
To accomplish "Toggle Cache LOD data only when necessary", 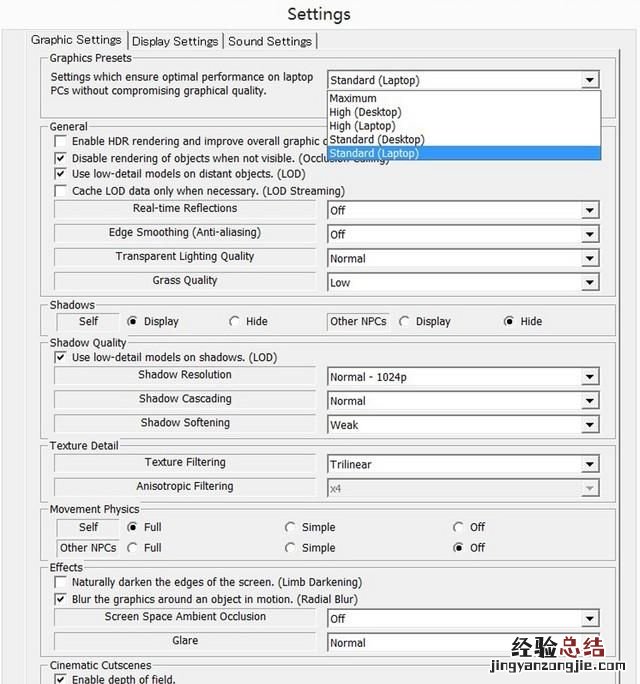I will tap(61, 190).
